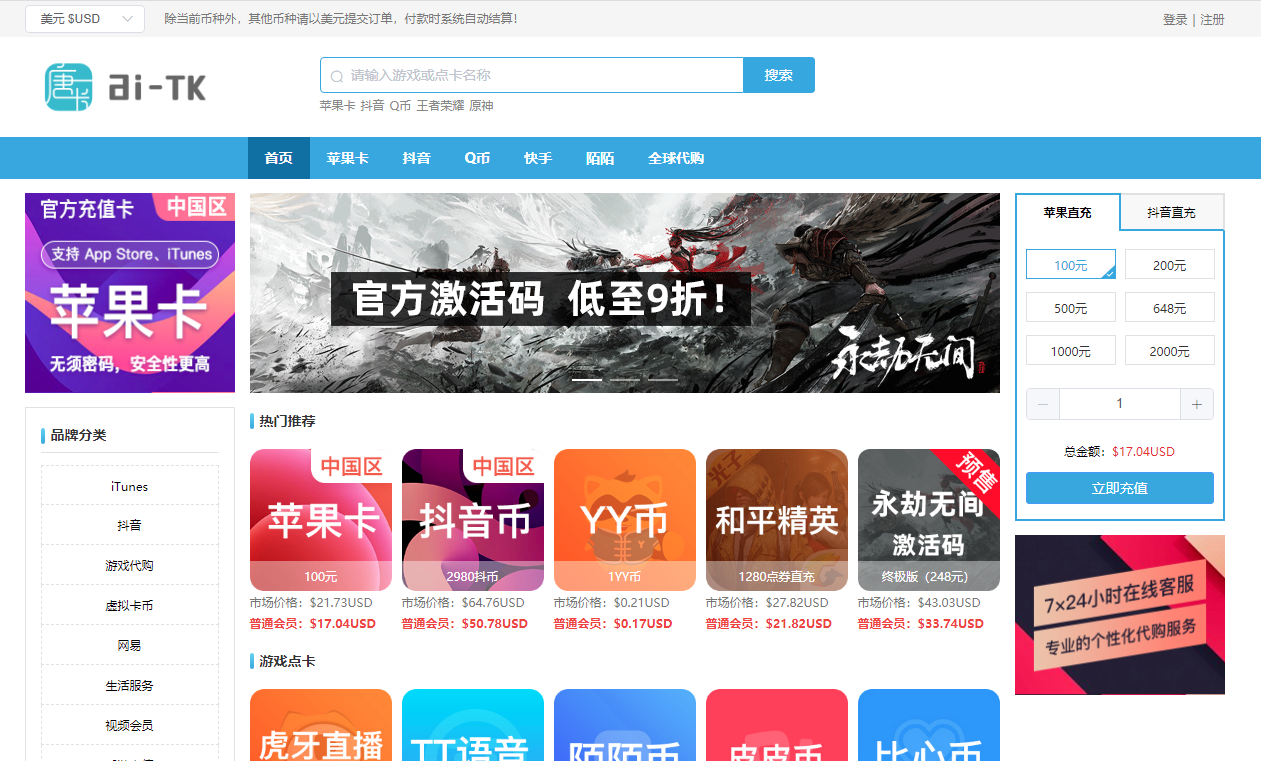Viewport: 1261px width, 761px height.
Task: Click the quantity input field
Action: click(1120, 404)
